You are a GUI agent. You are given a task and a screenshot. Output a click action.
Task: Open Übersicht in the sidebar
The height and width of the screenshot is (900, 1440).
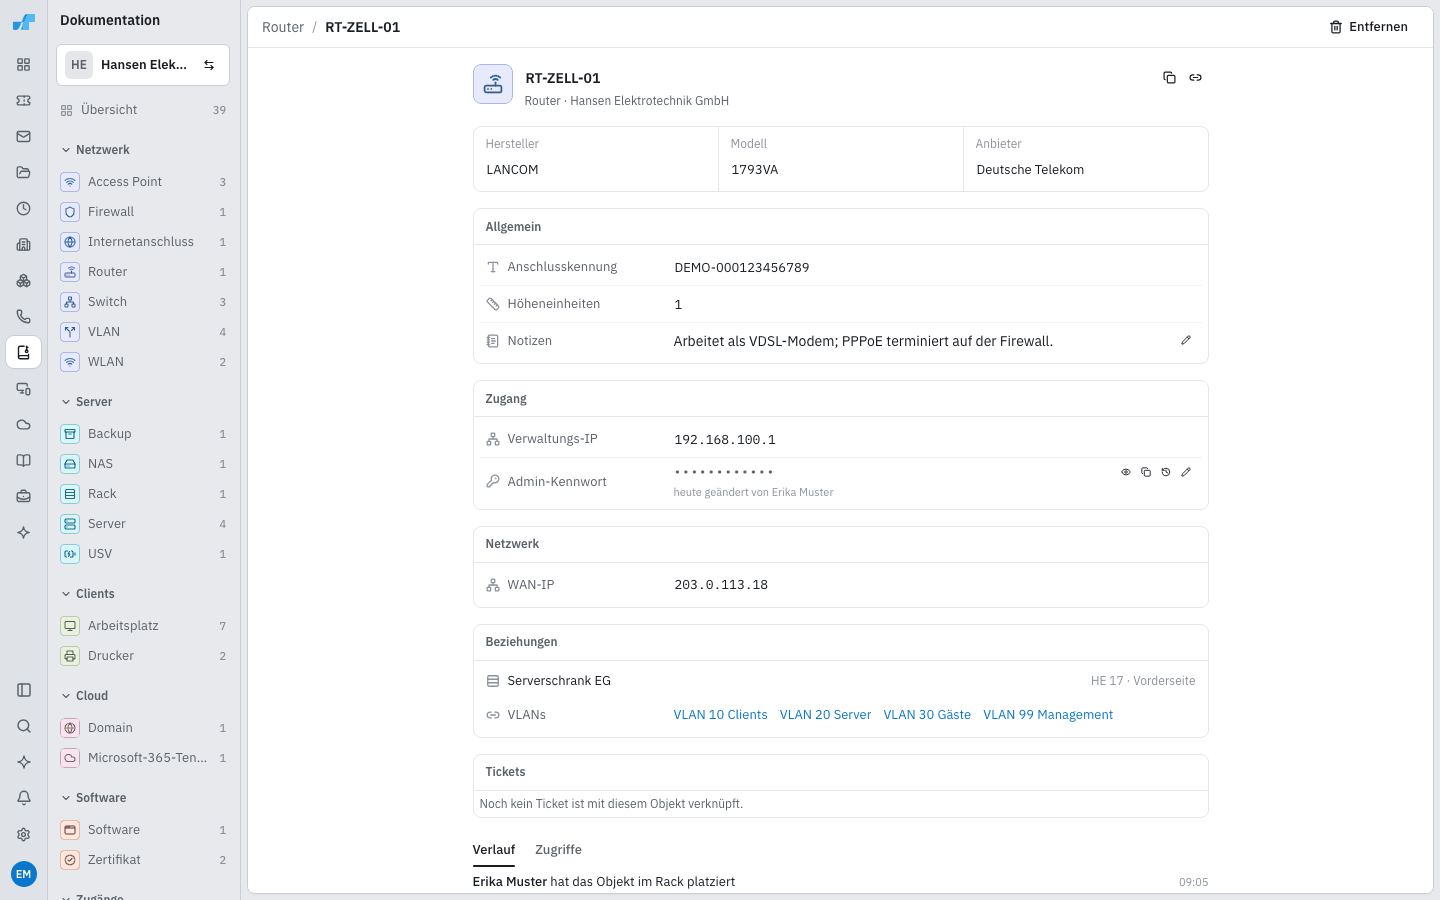(x=143, y=110)
